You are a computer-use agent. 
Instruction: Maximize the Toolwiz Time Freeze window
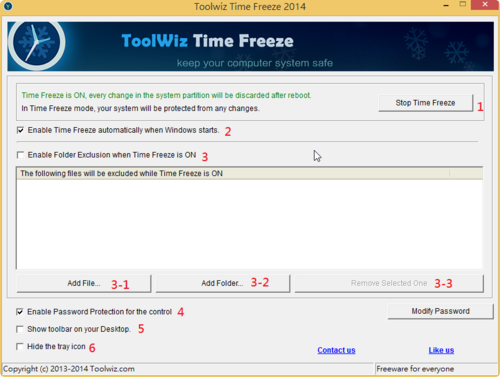click(463, 5)
